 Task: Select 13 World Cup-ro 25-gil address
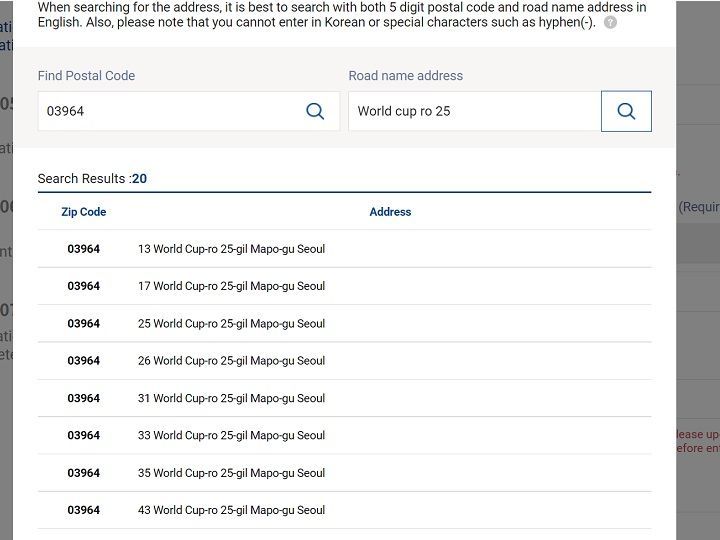coord(231,249)
